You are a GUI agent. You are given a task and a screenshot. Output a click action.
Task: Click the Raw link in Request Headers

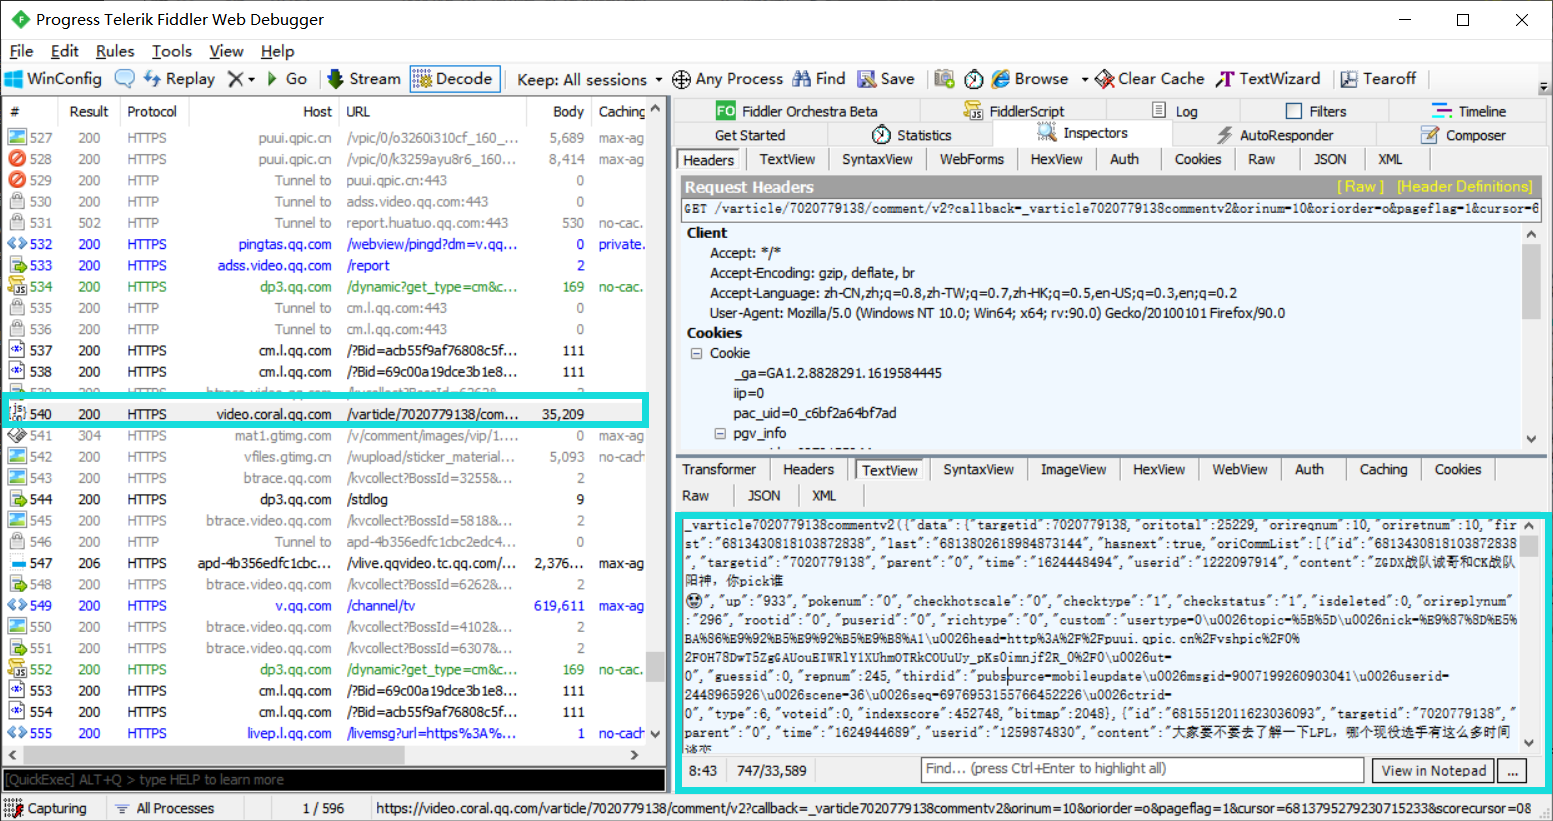1361,187
